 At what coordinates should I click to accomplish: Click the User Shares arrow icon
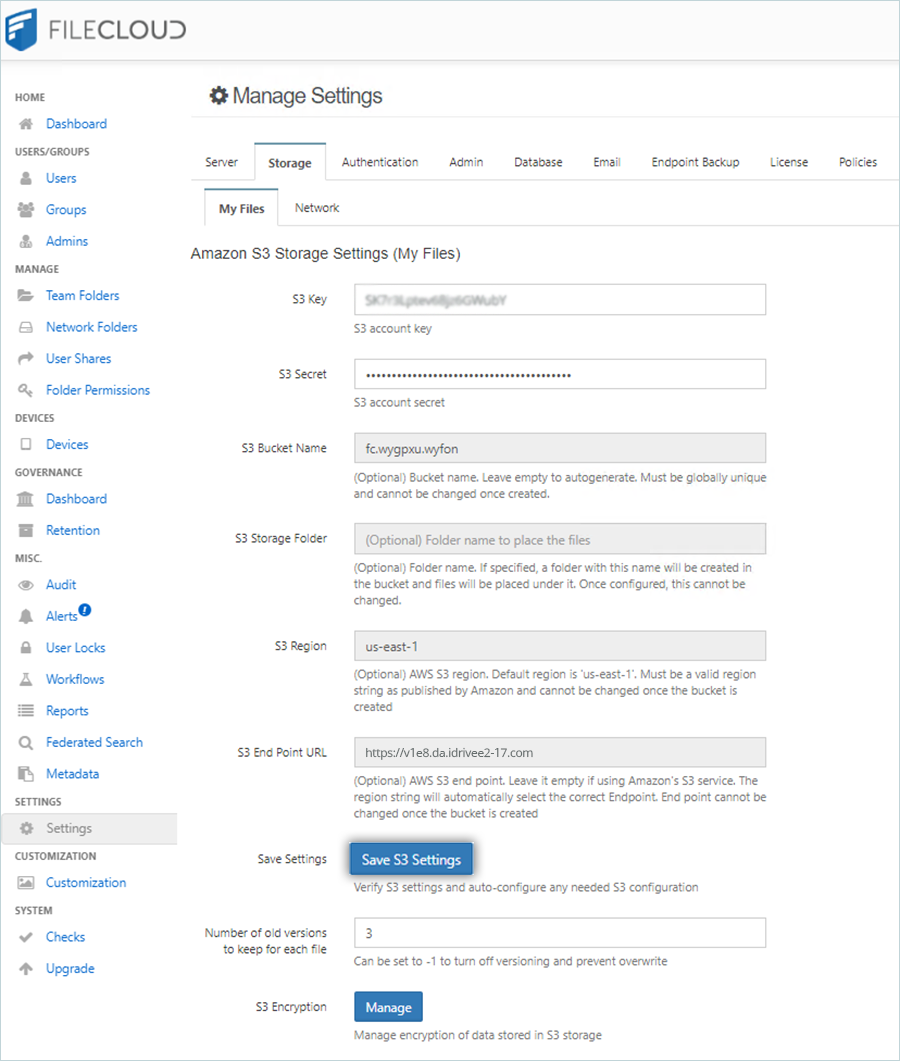tap(26, 359)
